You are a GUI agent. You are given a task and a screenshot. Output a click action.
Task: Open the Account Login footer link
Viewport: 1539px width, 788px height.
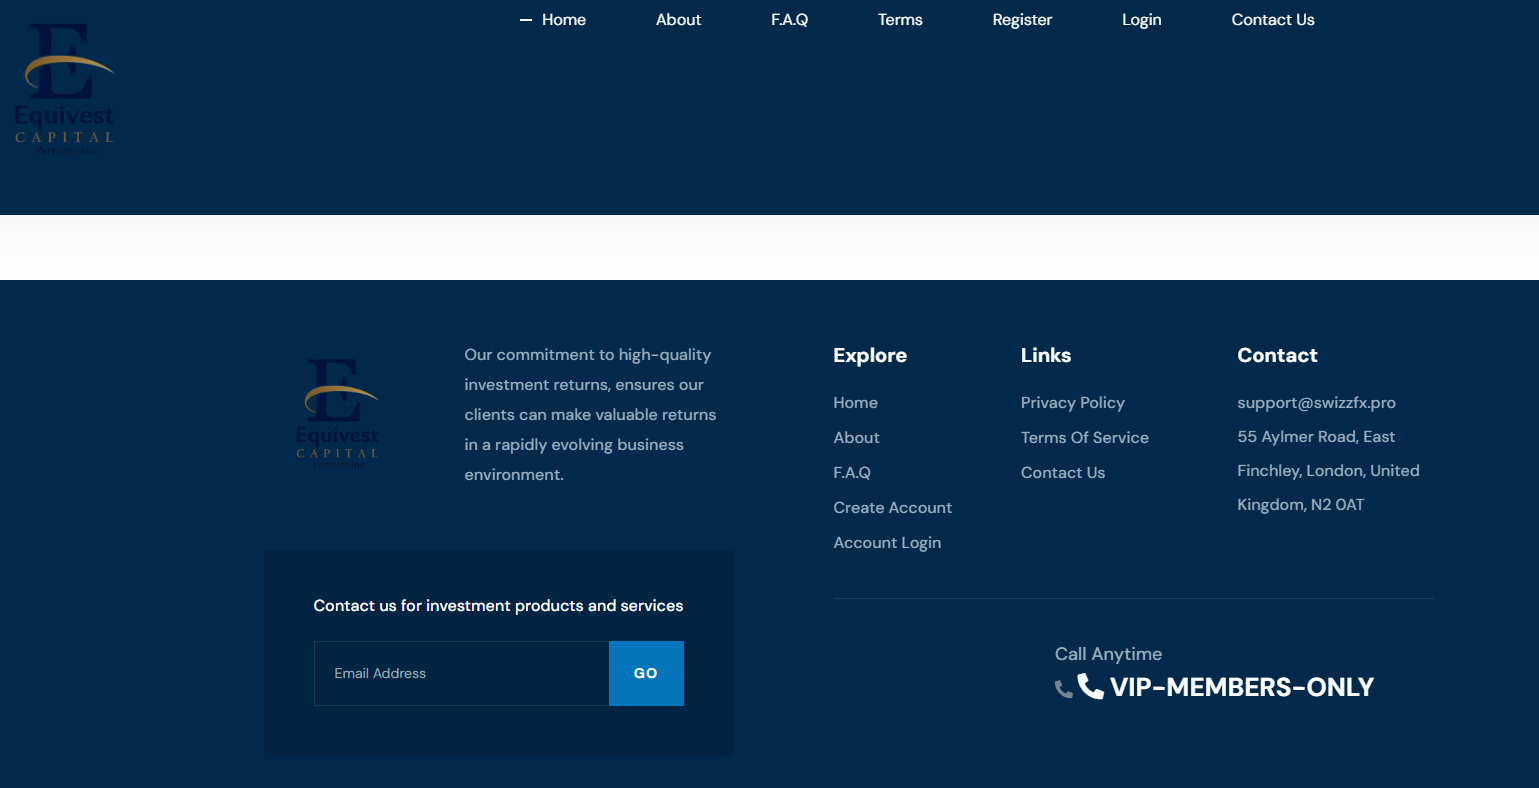887,543
